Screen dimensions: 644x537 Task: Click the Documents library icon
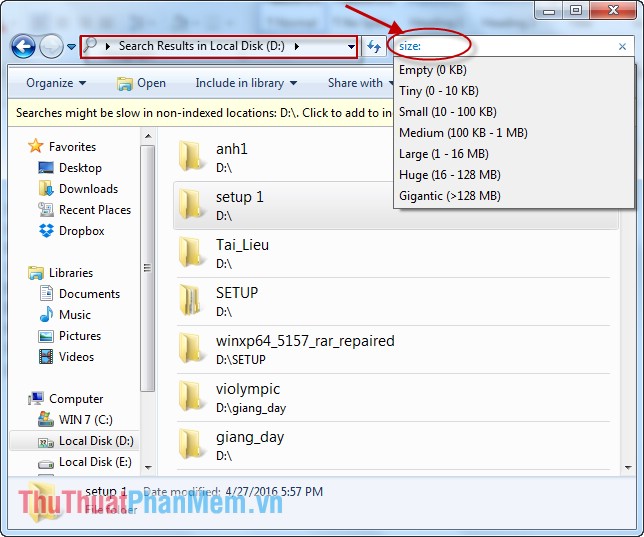pyautogui.click(x=46, y=293)
